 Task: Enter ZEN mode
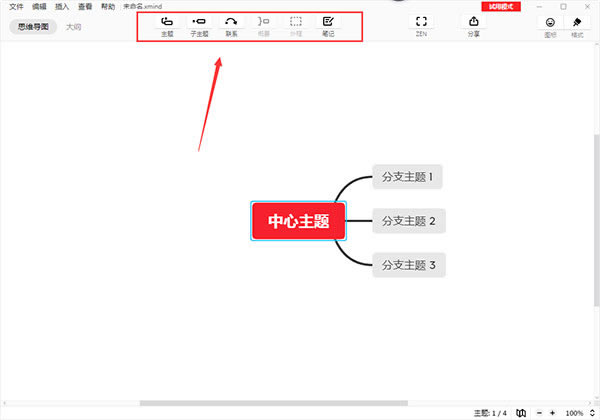pos(421,22)
